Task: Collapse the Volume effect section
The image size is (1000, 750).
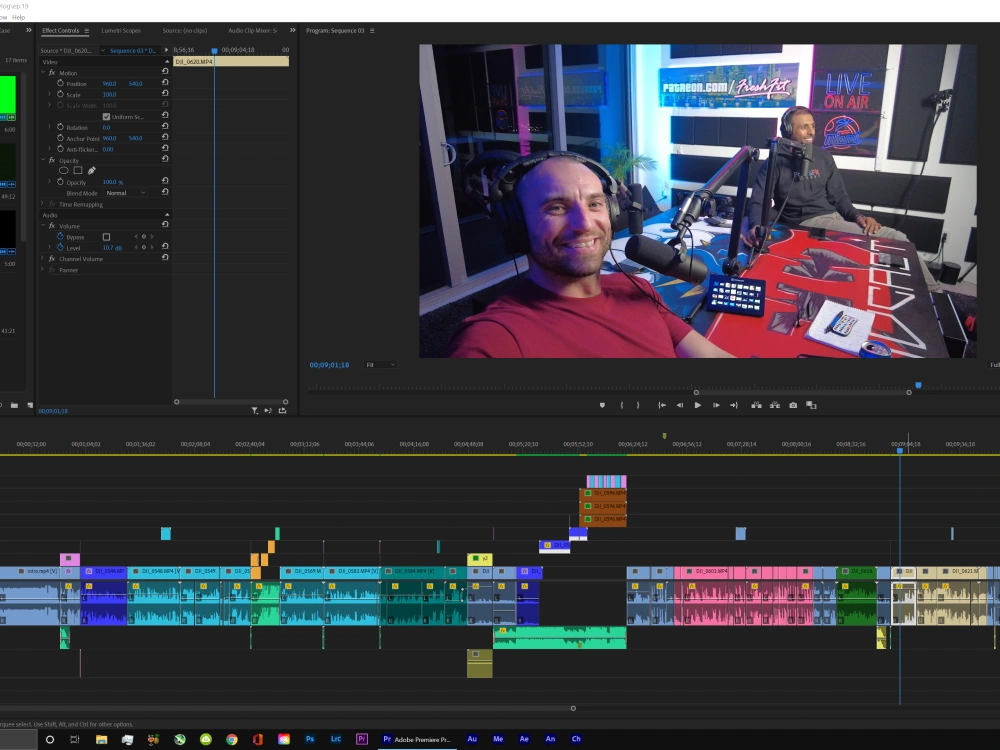Action: [43, 226]
